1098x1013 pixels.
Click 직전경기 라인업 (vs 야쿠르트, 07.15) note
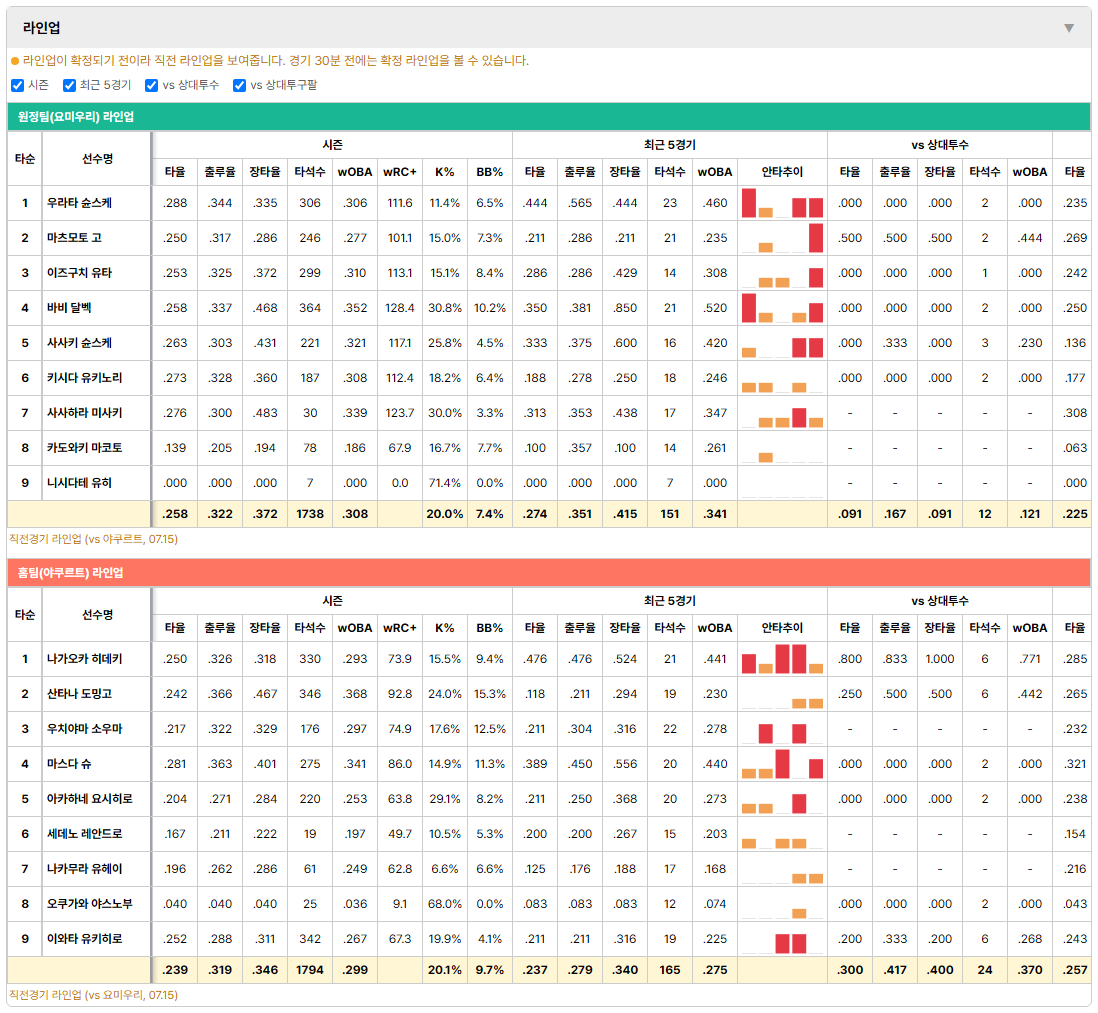[93, 539]
